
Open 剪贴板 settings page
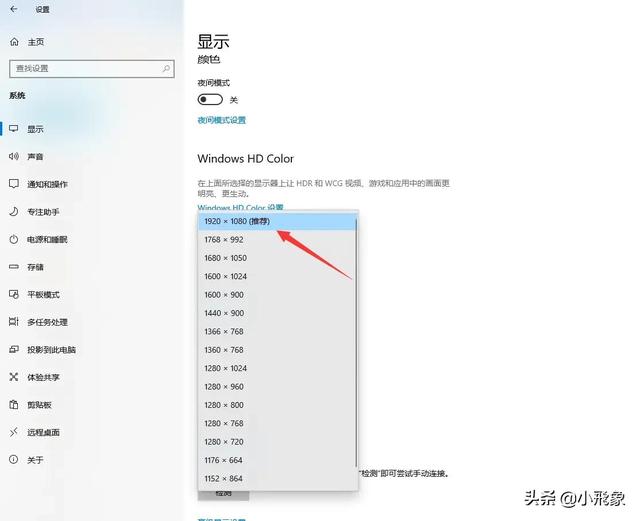coord(39,405)
